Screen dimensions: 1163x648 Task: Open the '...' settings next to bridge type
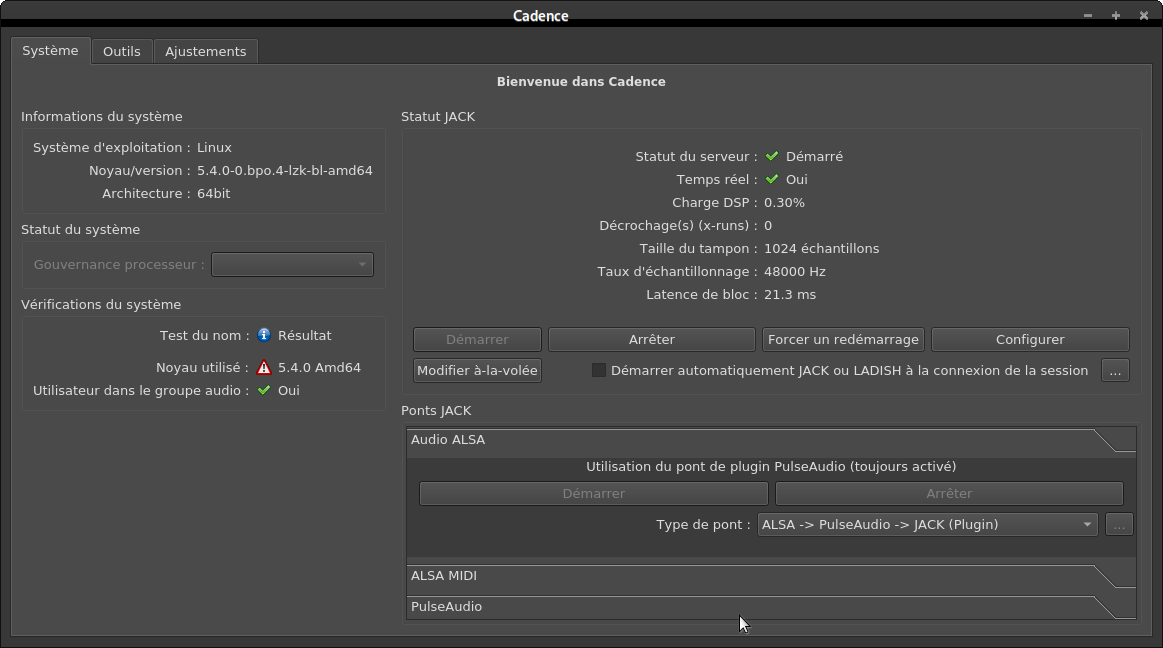tap(1119, 524)
